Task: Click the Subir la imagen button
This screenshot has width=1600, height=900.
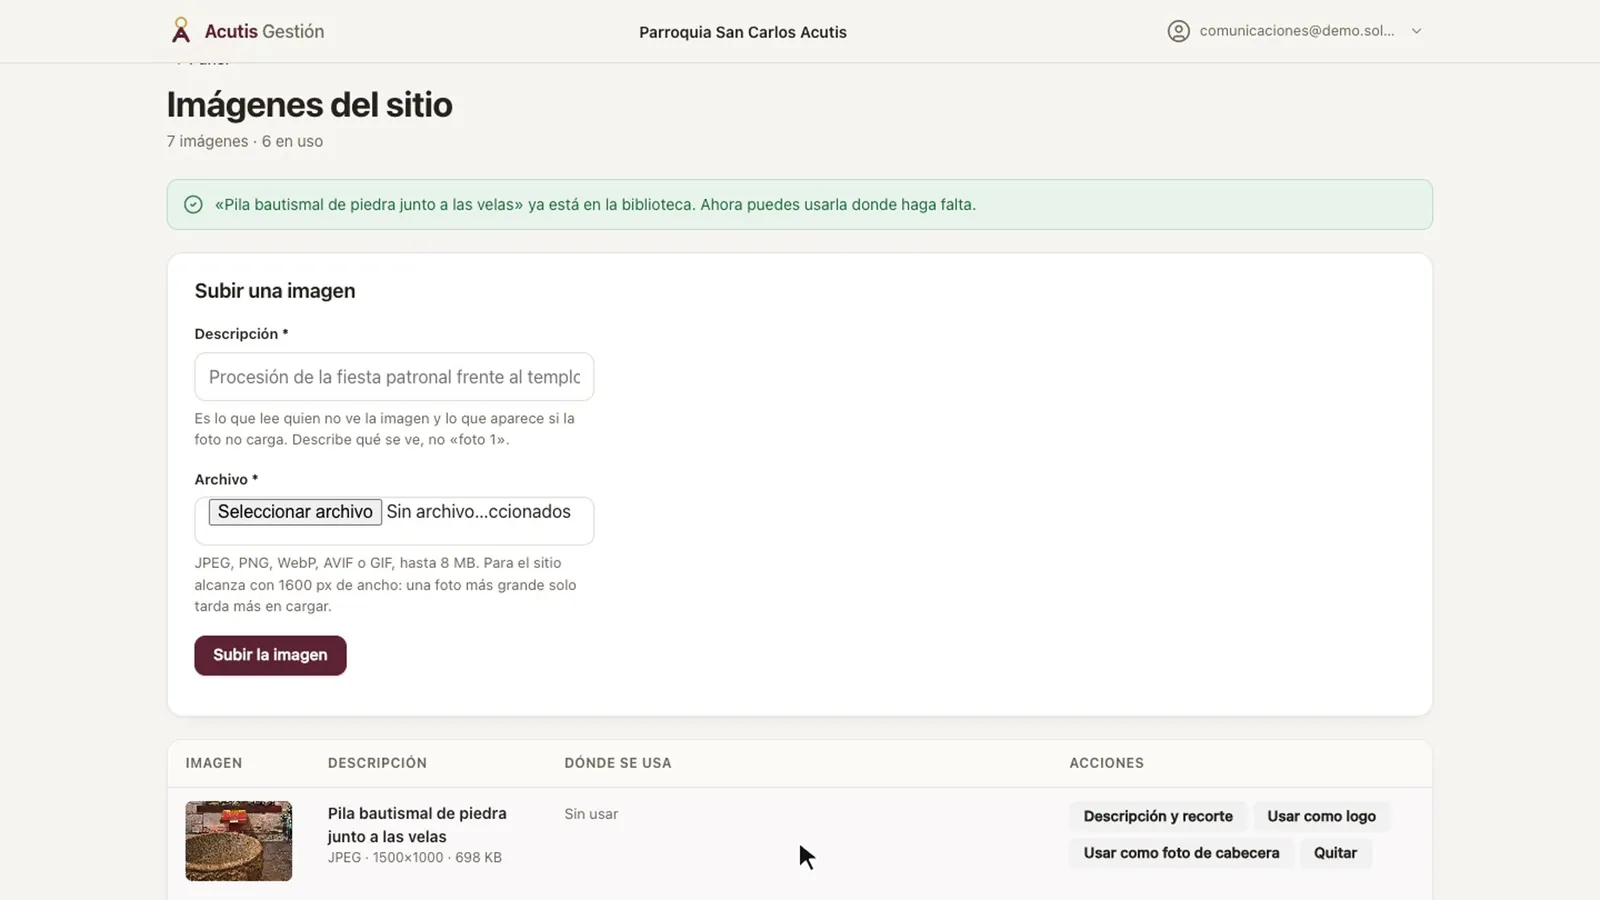Action: tap(270, 655)
